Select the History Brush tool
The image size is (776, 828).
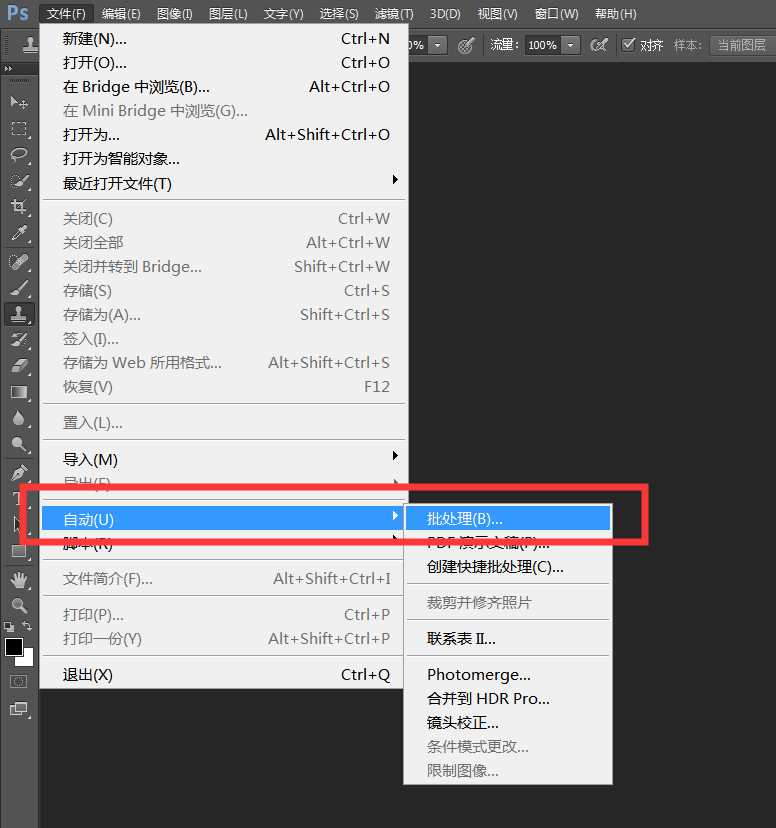[x=19, y=340]
